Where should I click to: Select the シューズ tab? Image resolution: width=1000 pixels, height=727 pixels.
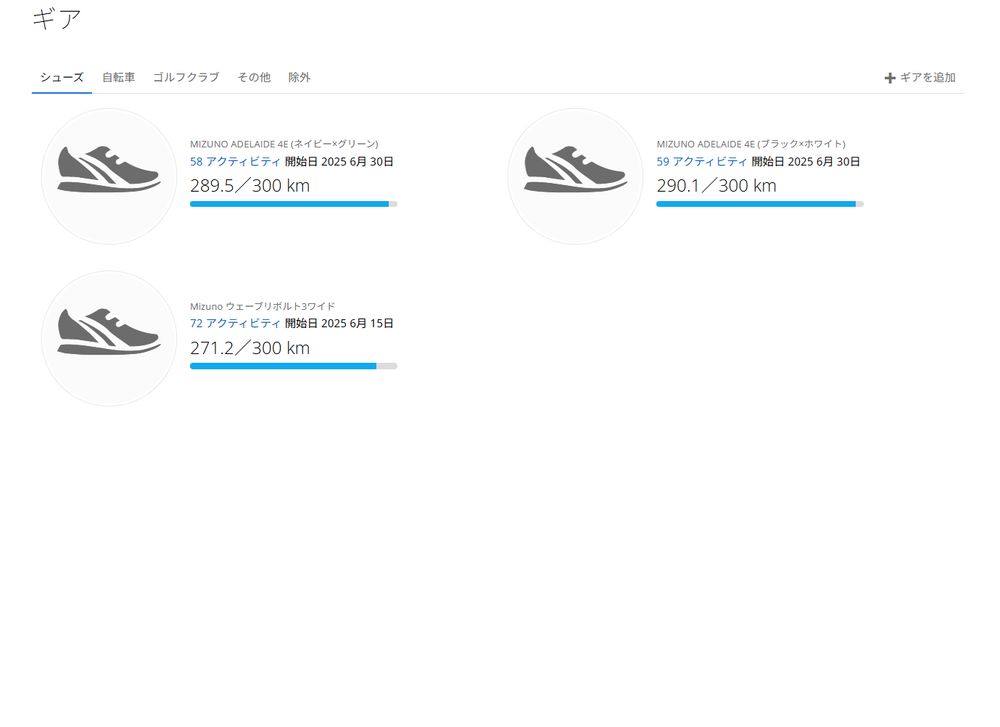coord(62,78)
